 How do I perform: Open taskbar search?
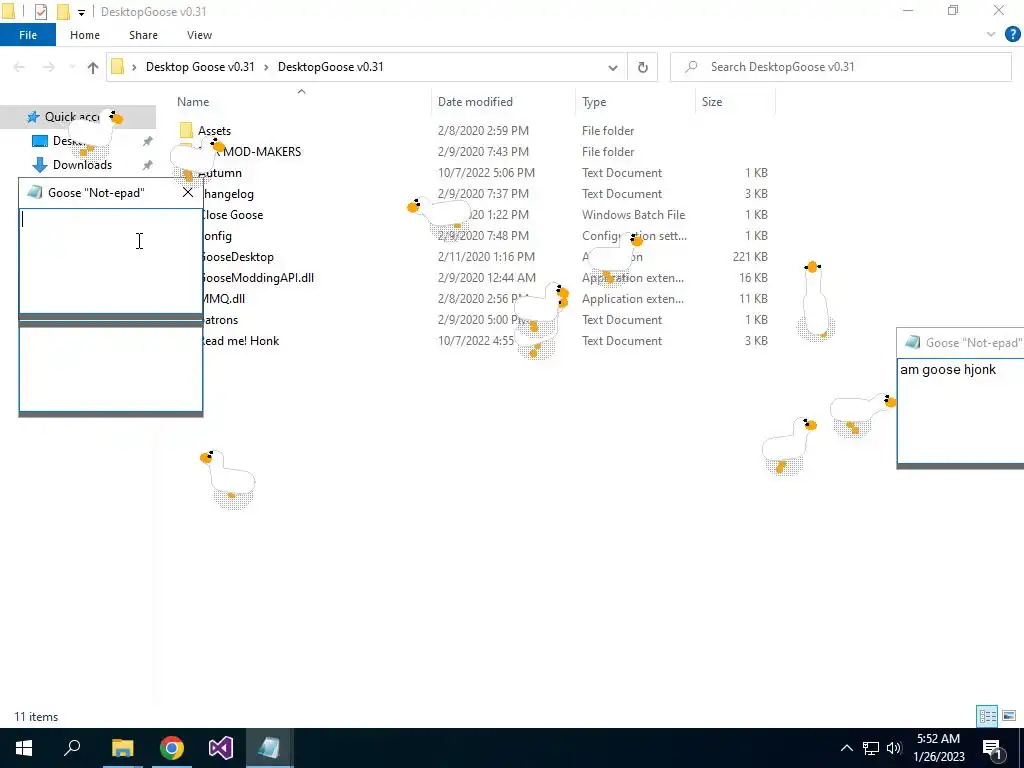72,748
